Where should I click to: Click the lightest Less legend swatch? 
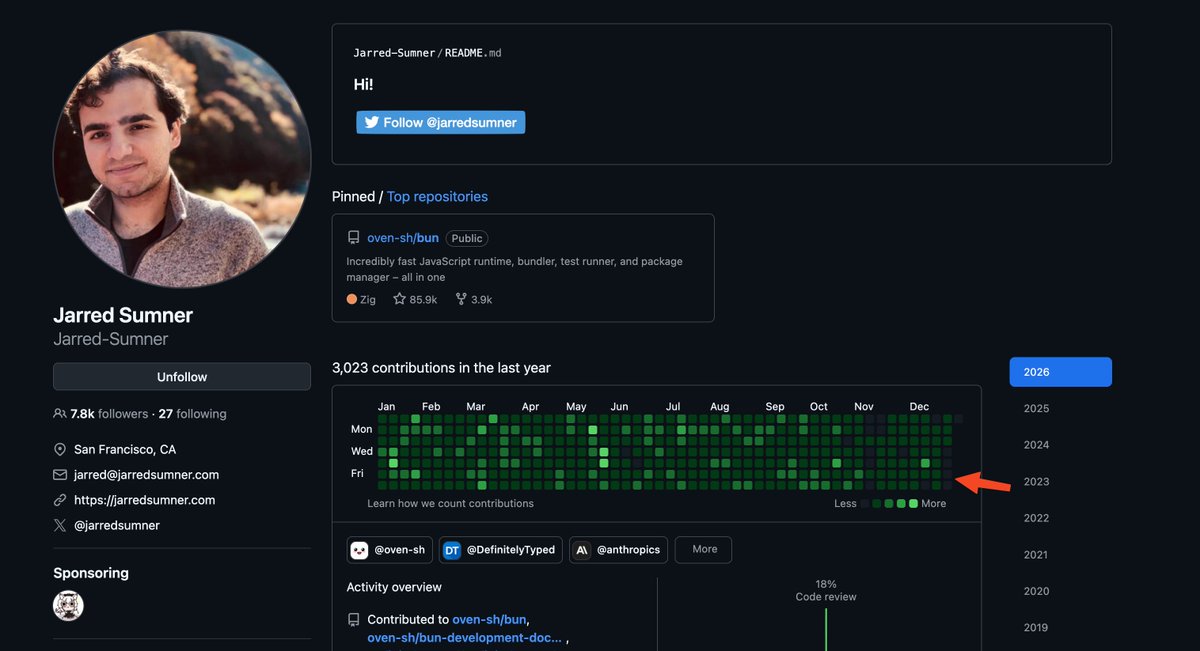click(x=866, y=503)
